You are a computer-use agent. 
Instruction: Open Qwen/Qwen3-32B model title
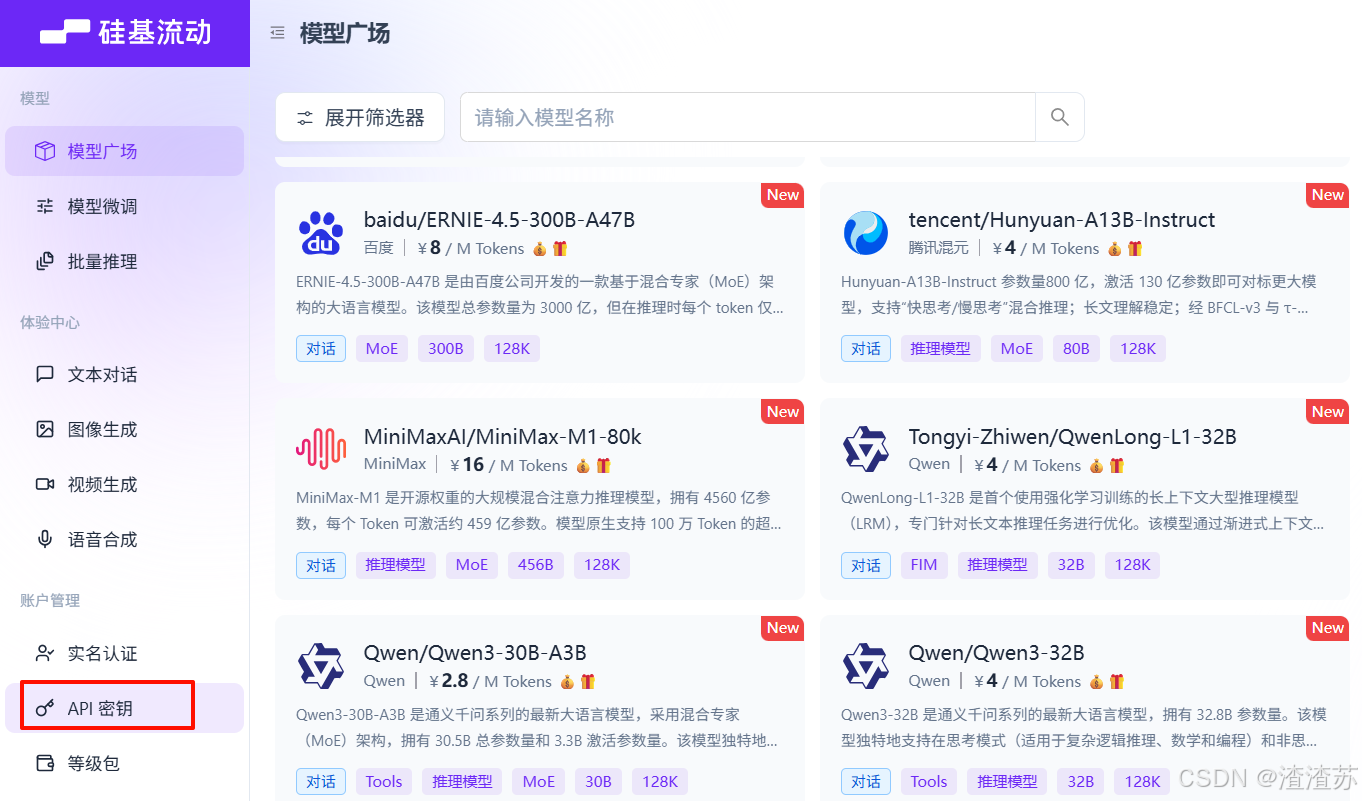click(997, 653)
